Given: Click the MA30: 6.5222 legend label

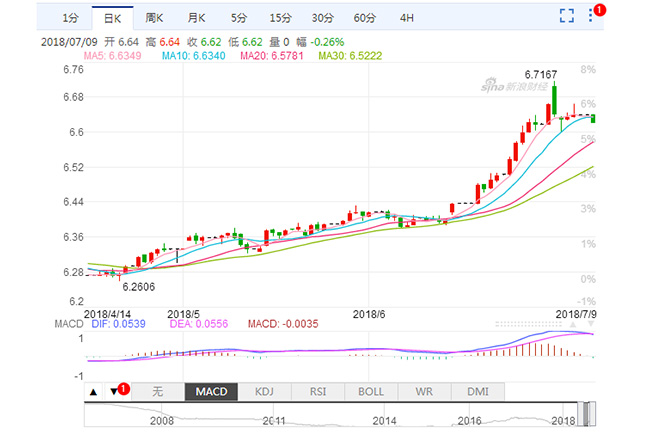Looking at the screenshot, I should click(350, 56).
